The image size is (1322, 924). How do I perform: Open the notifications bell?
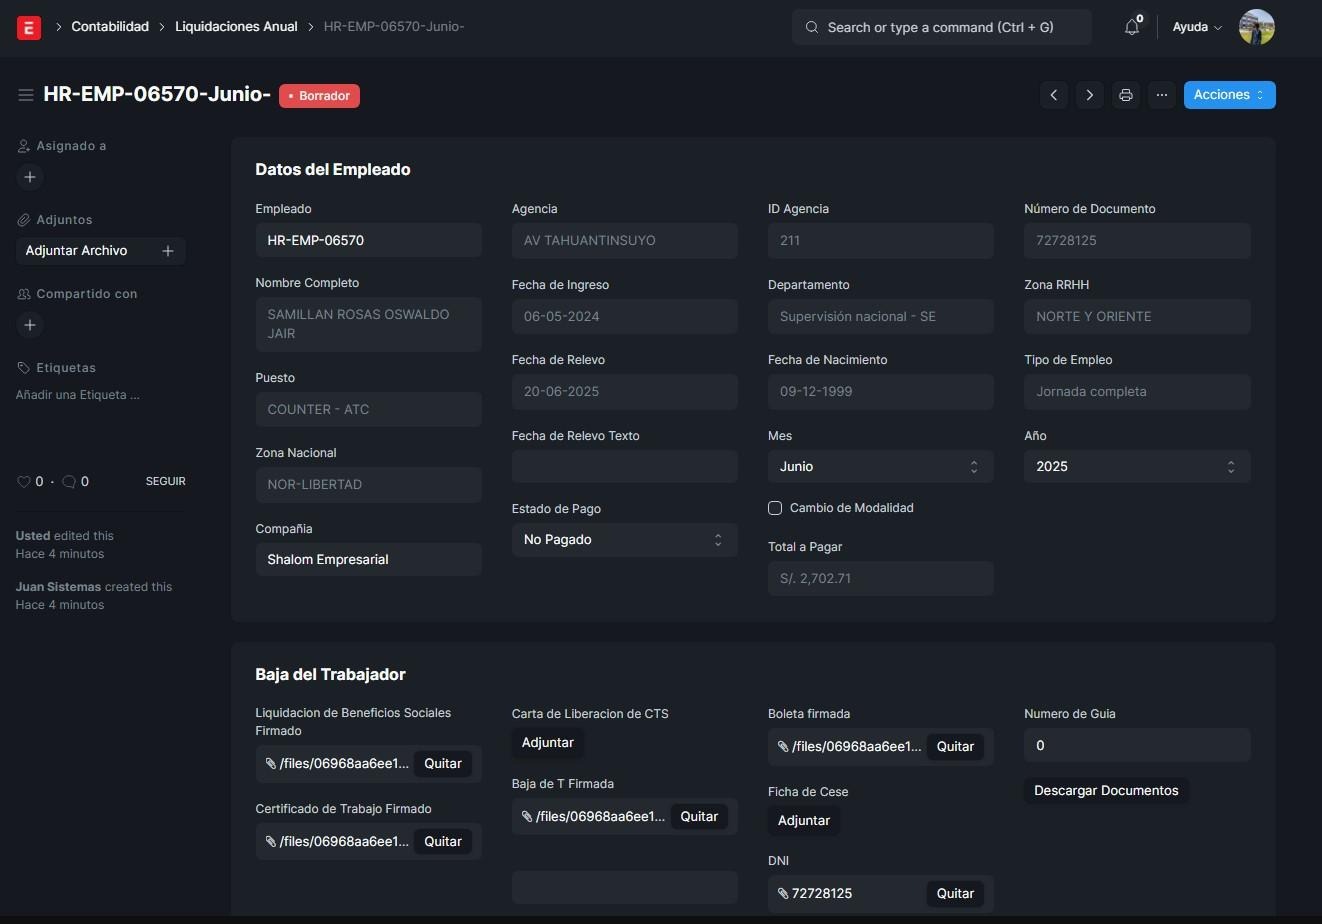pos(1131,27)
